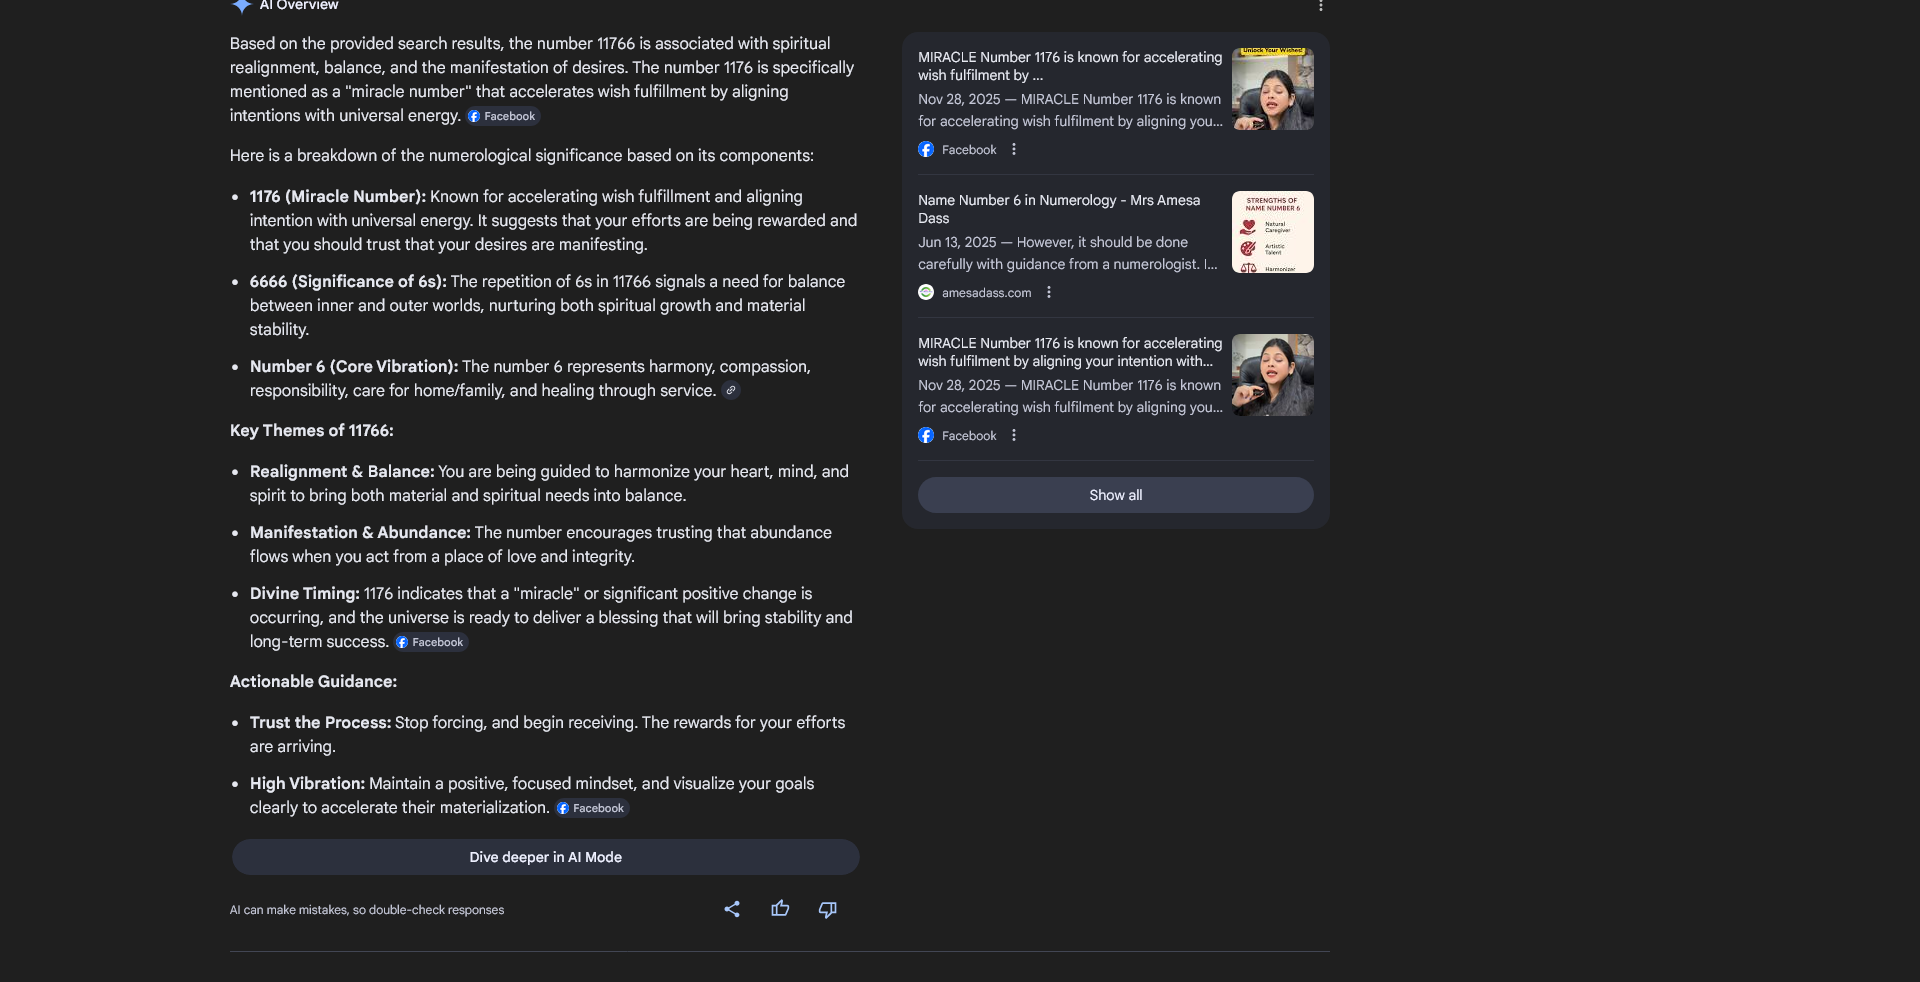Open options menu for first Facebook source
Viewport: 1920px width, 982px height.
coord(1014,149)
